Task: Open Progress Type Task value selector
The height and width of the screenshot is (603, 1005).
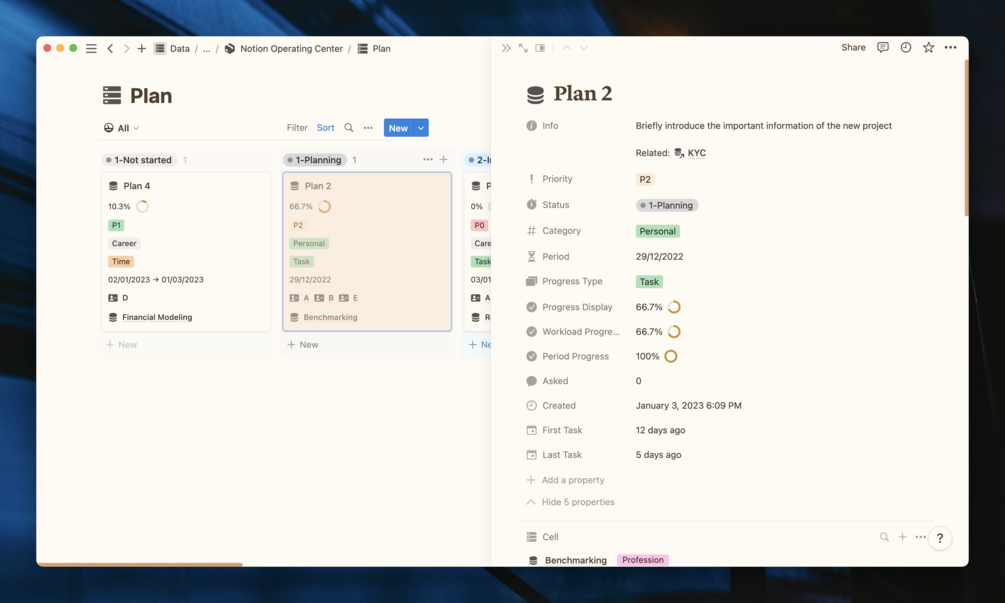Action: pos(649,282)
